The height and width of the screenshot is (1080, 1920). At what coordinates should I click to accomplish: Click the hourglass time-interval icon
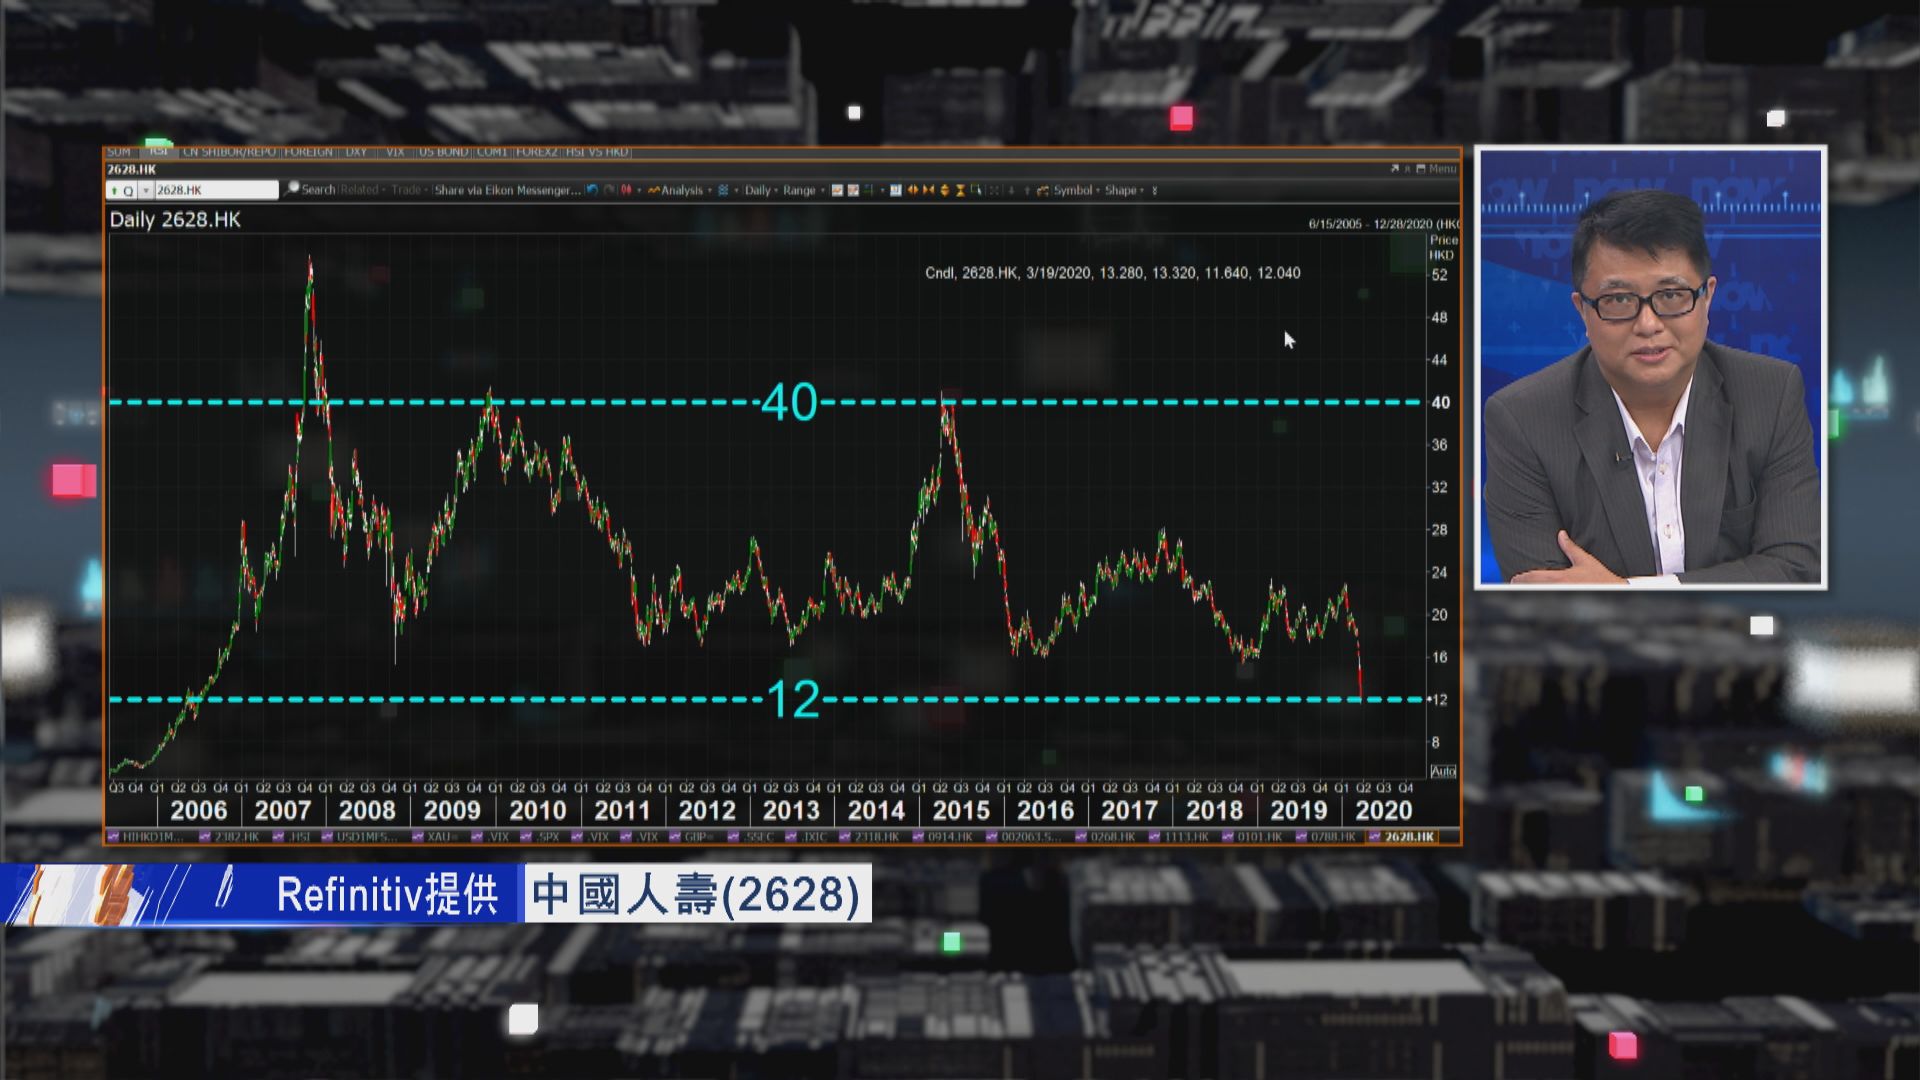coord(960,190)
